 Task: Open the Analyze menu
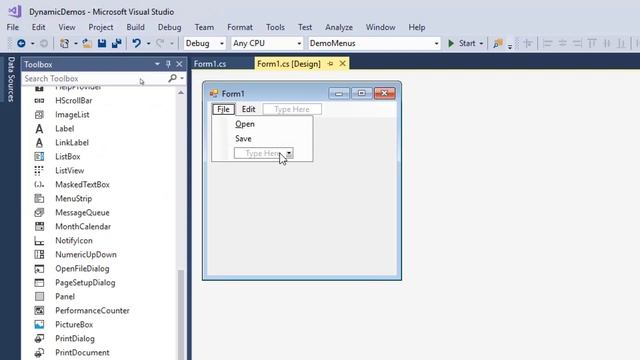pyautogui.click(x=339, y=27)
